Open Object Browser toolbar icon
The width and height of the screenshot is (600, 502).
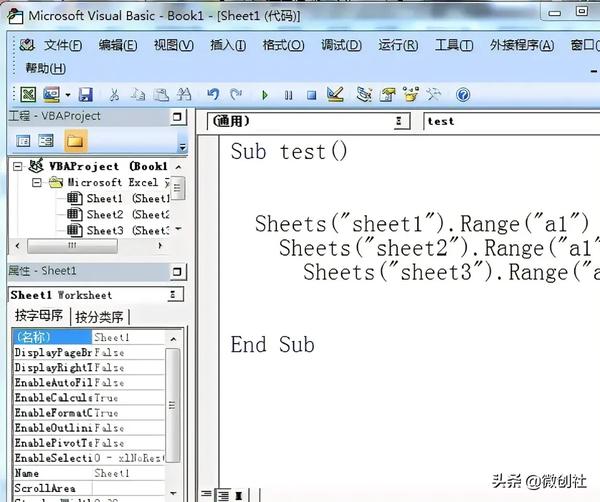point(411,95)
